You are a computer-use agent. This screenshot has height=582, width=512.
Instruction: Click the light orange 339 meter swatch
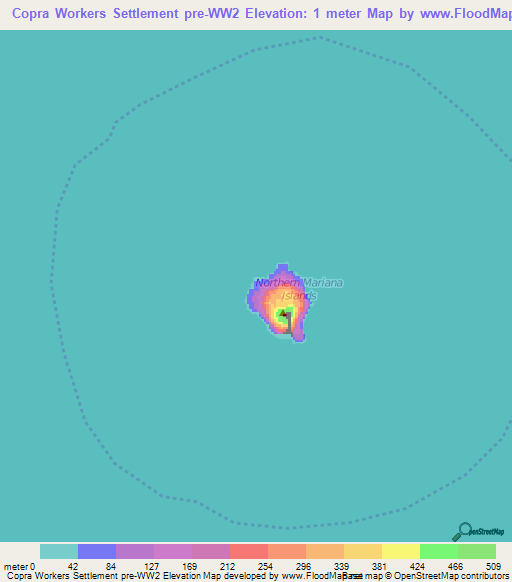pyautogui.click(x=363, y=551)
